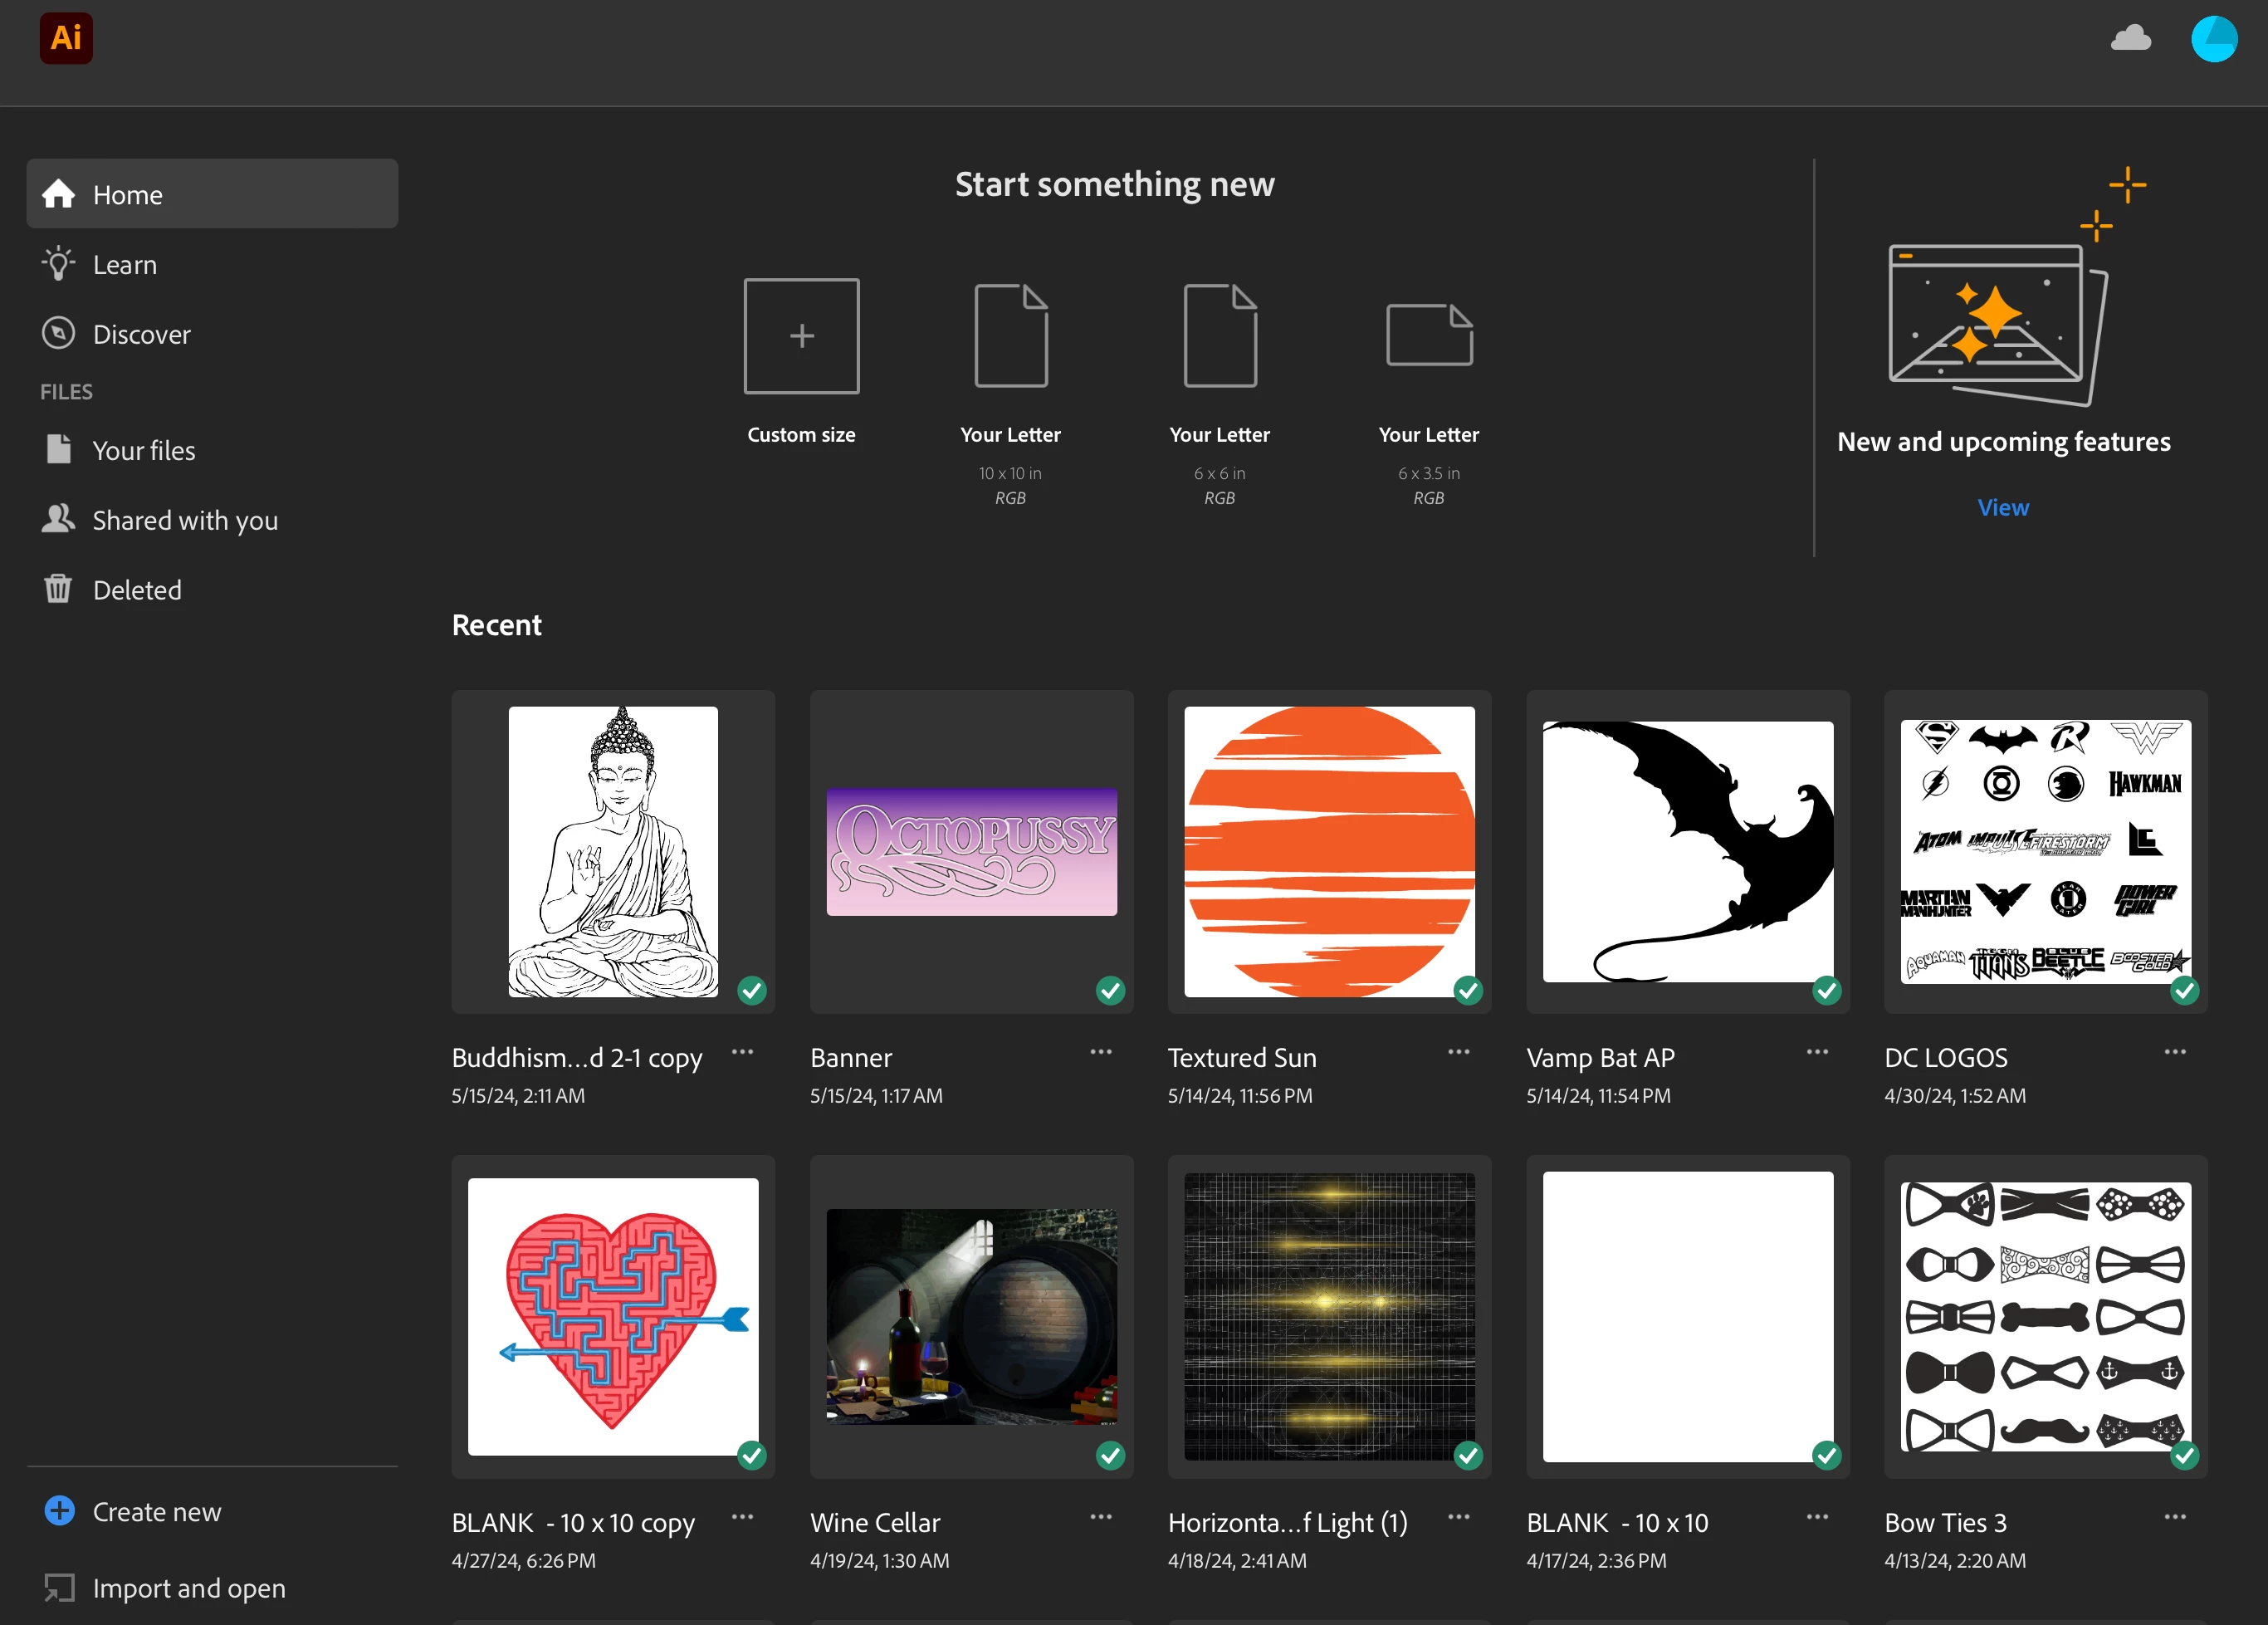Open the cloud sync status icon
This screenshot has width=2268, height=1625.
pos(2130,39)
